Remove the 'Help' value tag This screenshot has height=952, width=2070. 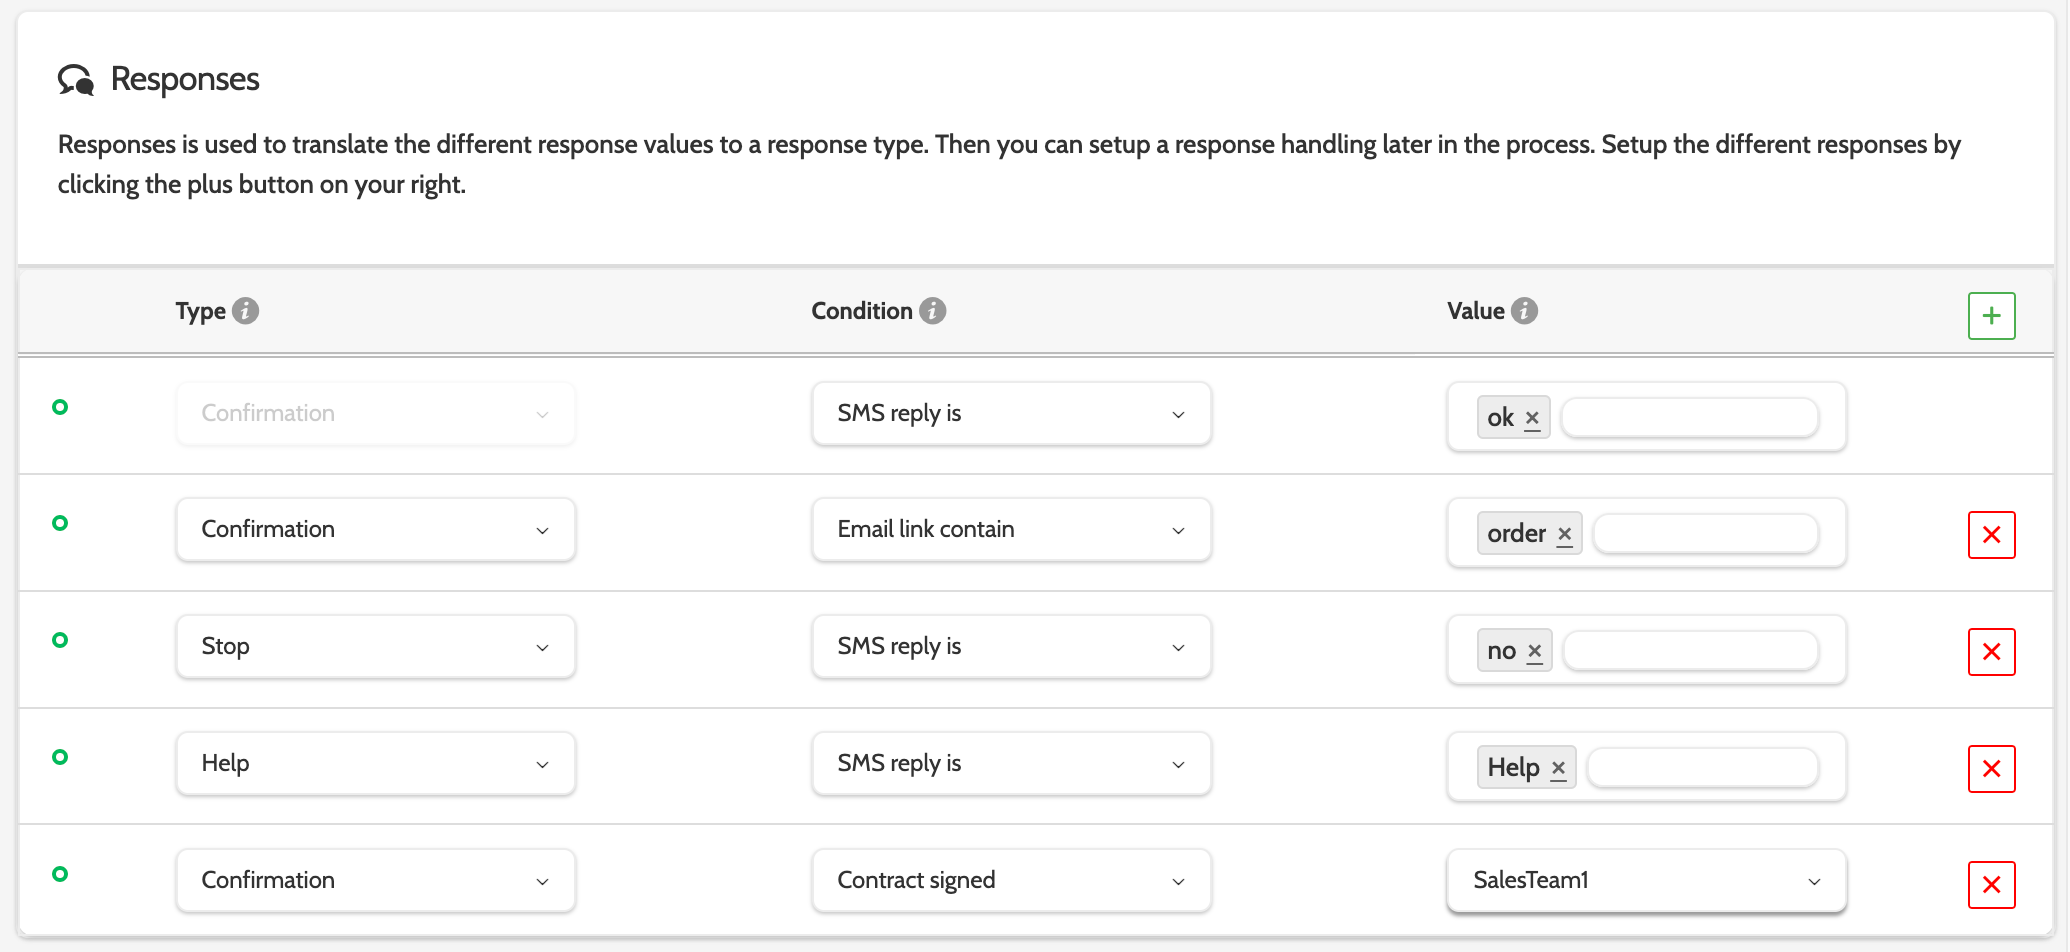[x=1558, y=768]
